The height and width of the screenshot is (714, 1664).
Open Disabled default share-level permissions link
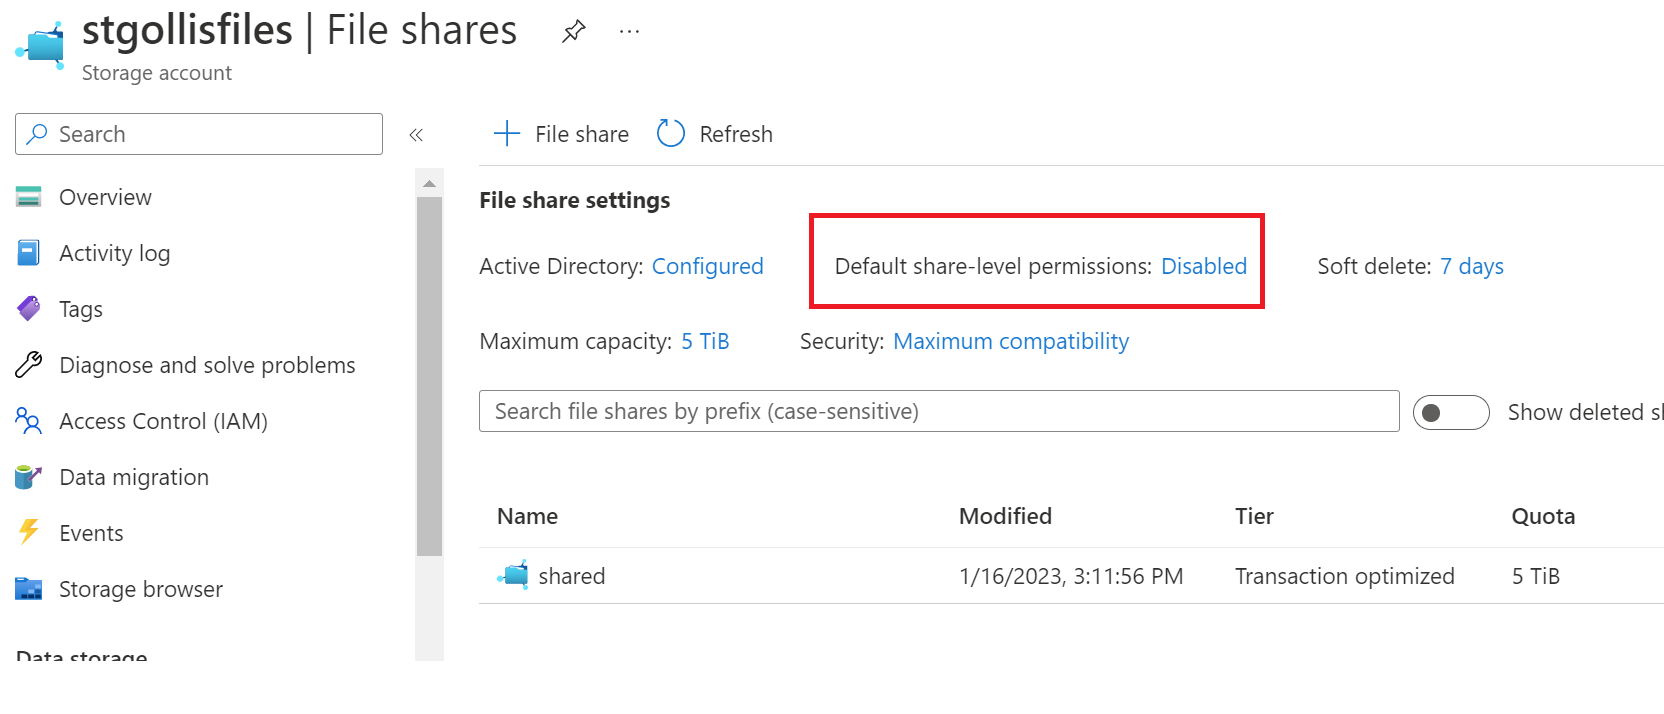coord(1203,266)
